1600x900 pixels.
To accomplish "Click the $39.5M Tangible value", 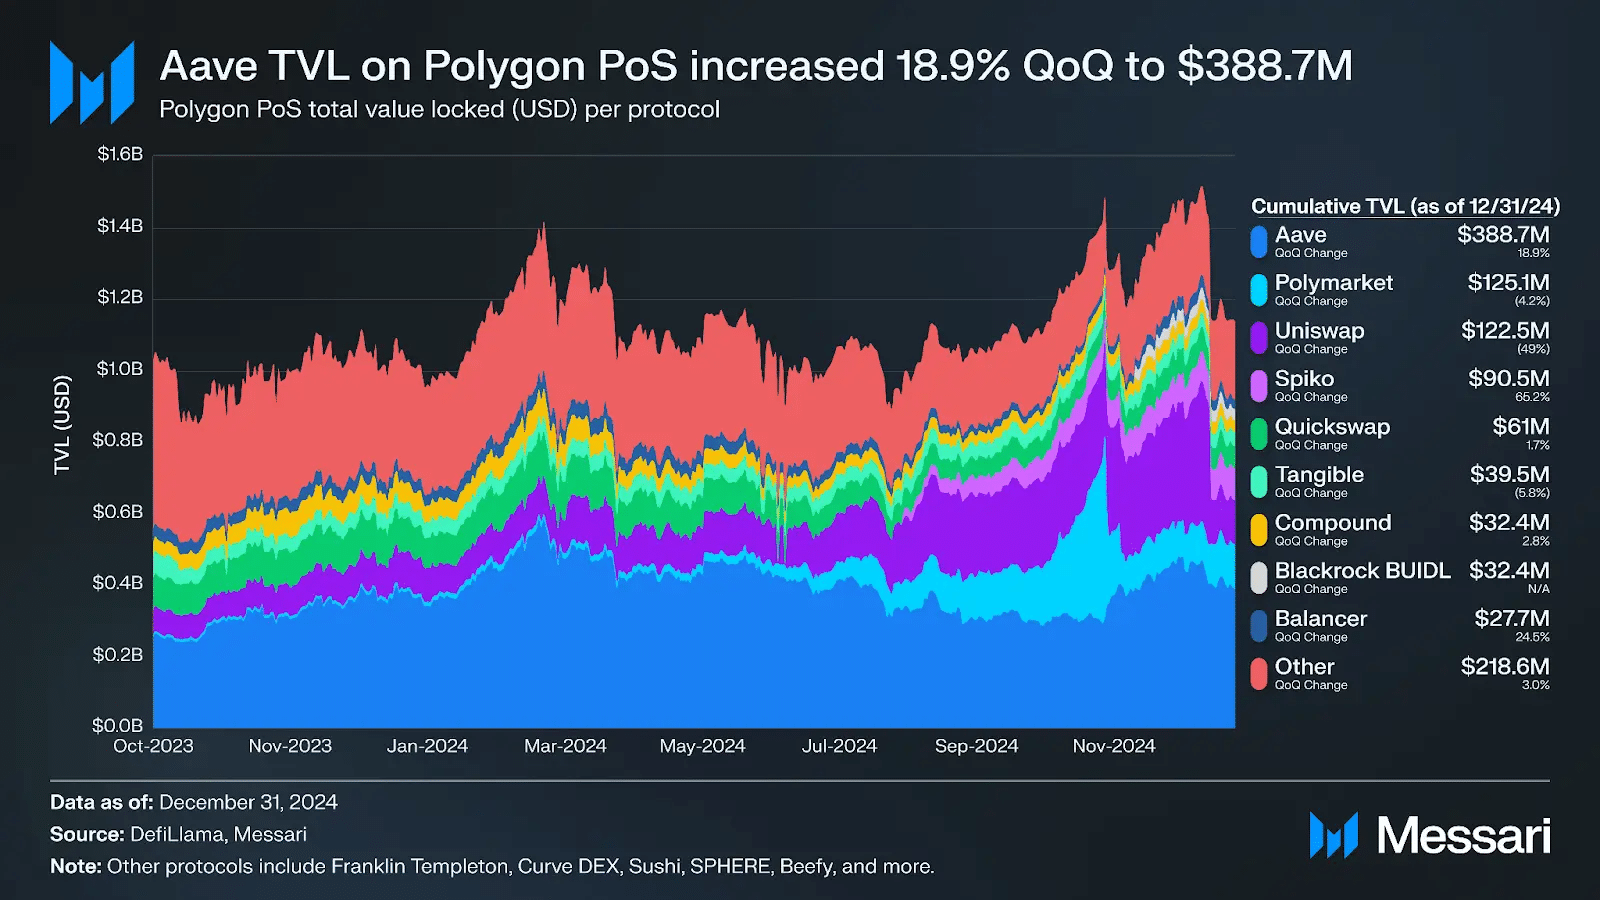I will [x=1510, y=475].
